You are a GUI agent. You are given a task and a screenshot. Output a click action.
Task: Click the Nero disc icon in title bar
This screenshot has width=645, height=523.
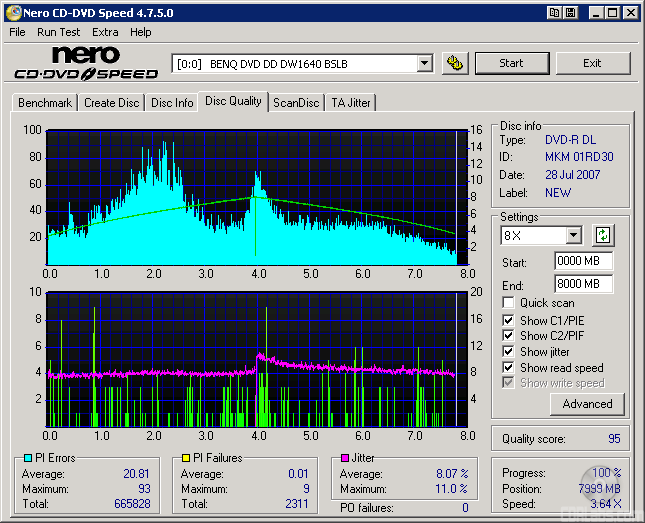click(14, 13)
